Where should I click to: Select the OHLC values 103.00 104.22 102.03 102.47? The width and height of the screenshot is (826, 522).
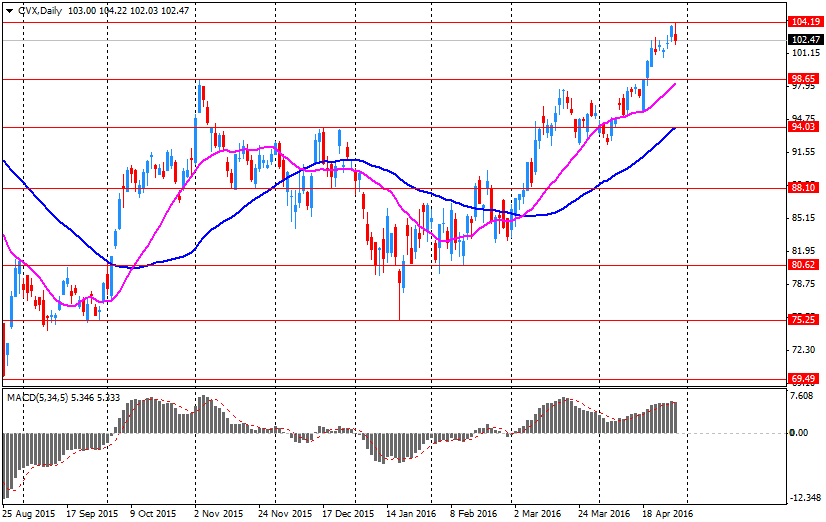click(x=129, y=11)
